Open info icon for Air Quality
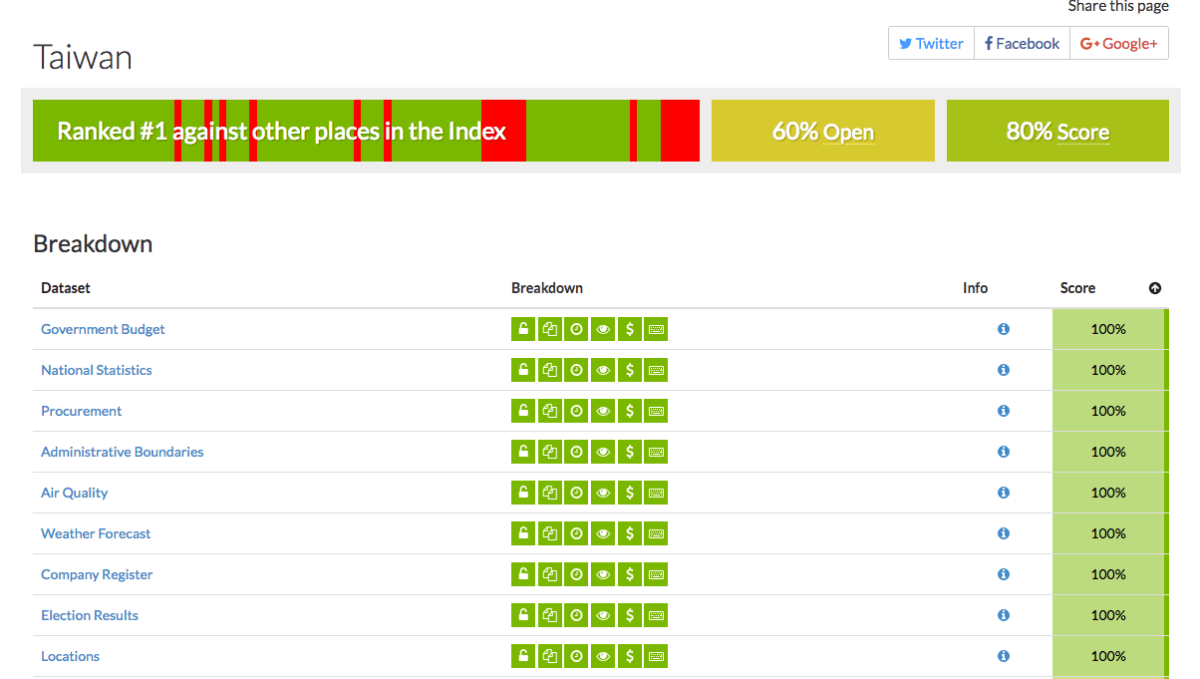 pos(1003,493)
